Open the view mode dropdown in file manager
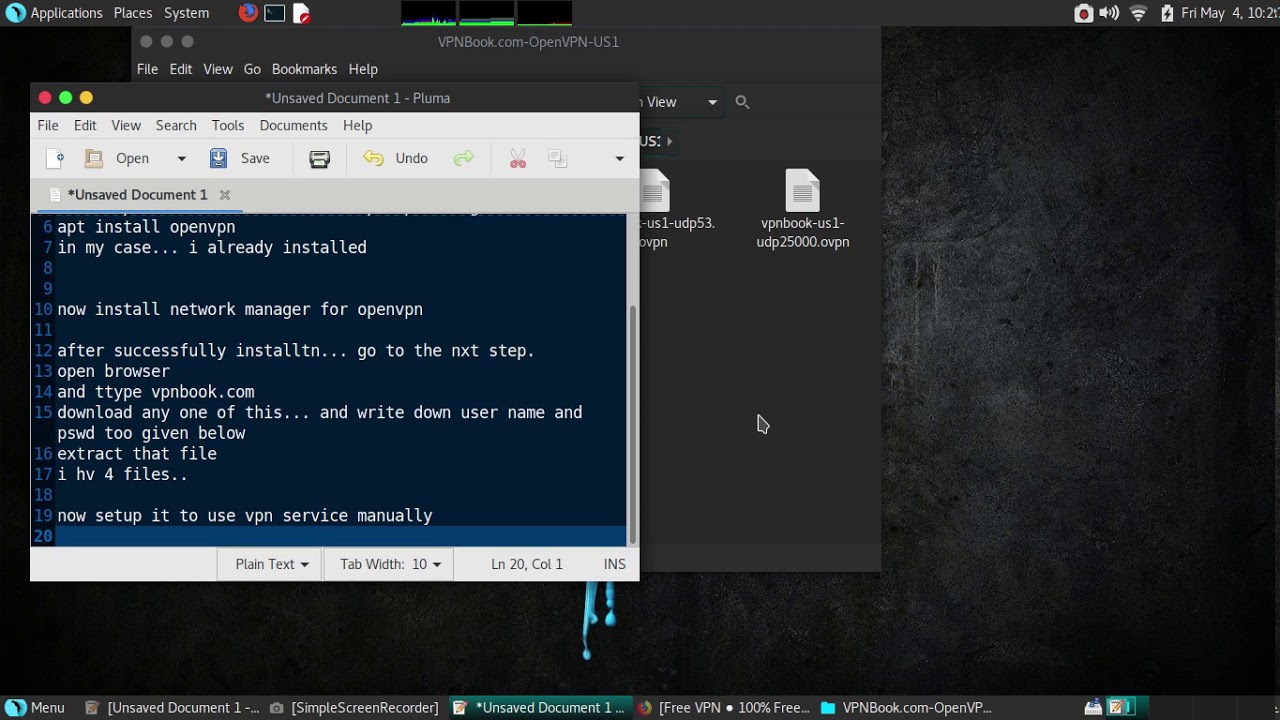 (x=680, y=102)
